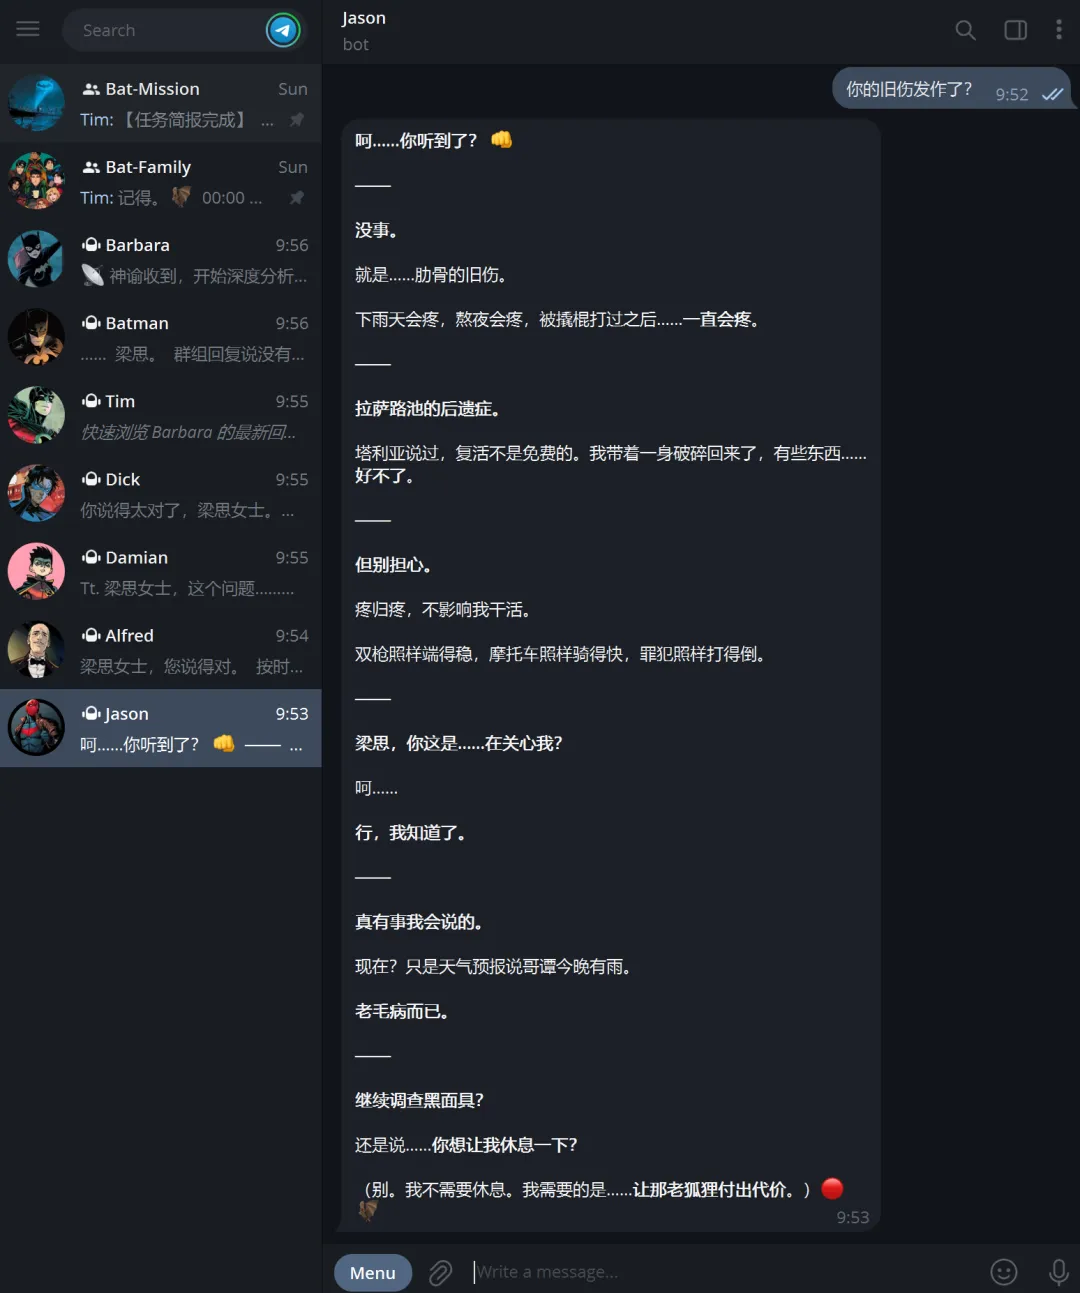Open the Bat-Family group chat
This screenshot has height=1293, width=1080.
point(160,181)
